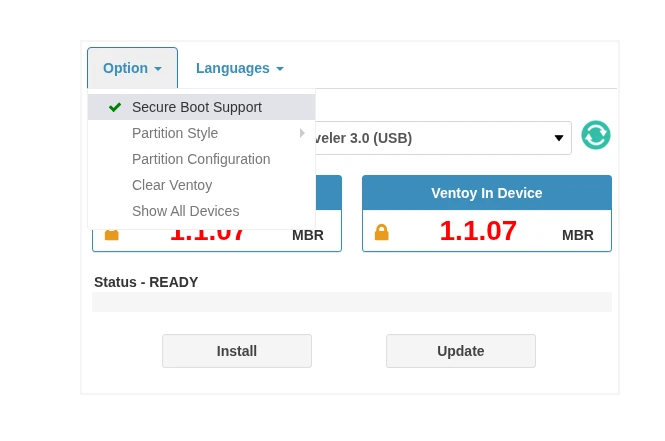This screenshot has height=441, width=665.
Task: Click the lock icon in Ventoy In Device
Action: (381, 232)
